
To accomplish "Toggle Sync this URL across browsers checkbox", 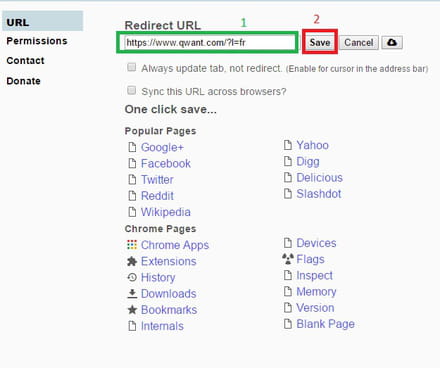I will click(132, 90).
